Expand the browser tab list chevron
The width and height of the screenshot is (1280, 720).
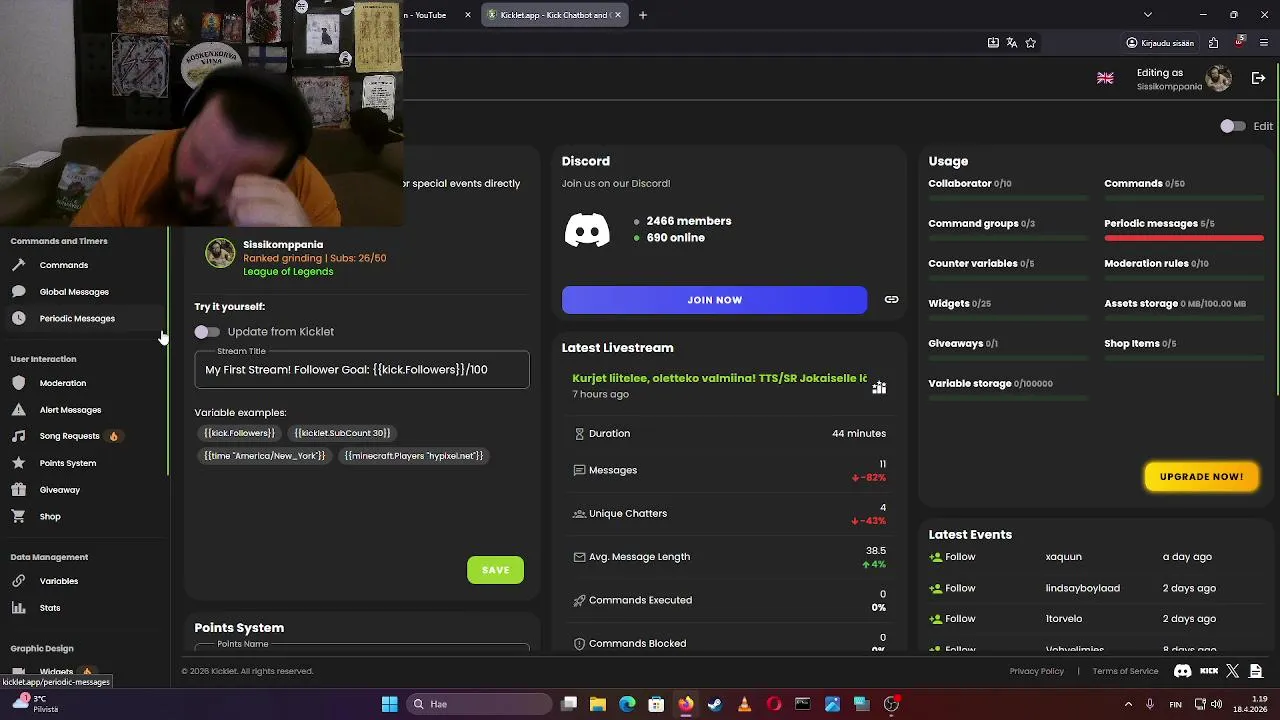click(x=1148, y=15)
